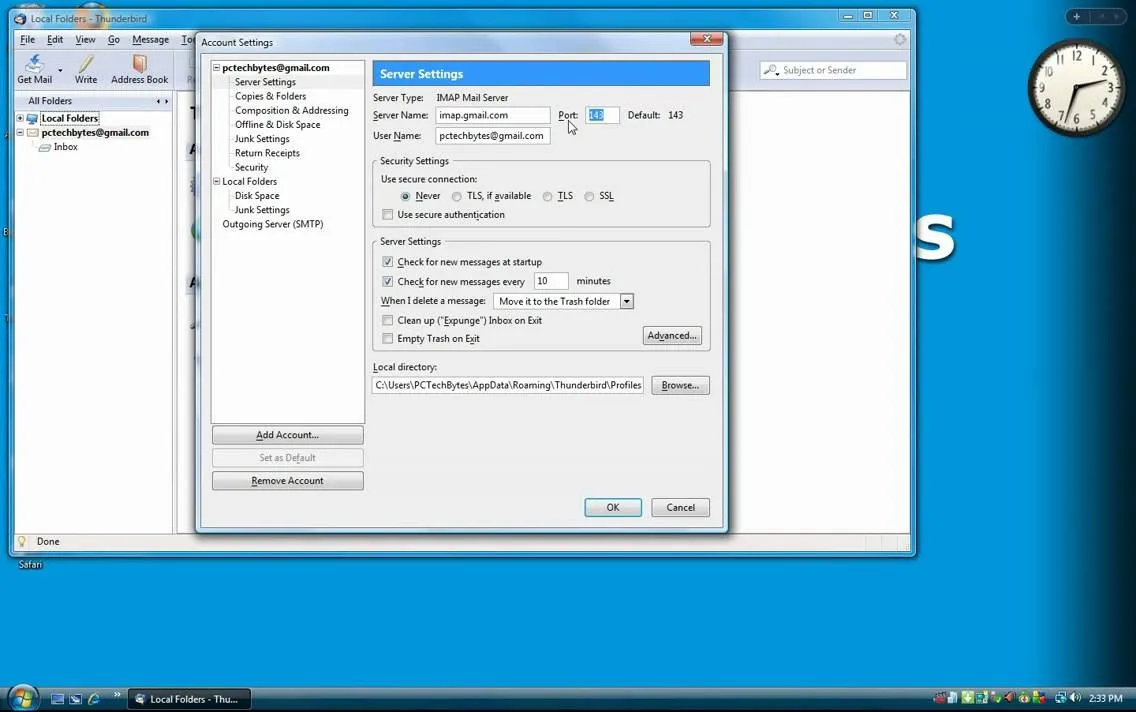Click the Local directory path field
The image size is (1136, 712).
point(508,385)
